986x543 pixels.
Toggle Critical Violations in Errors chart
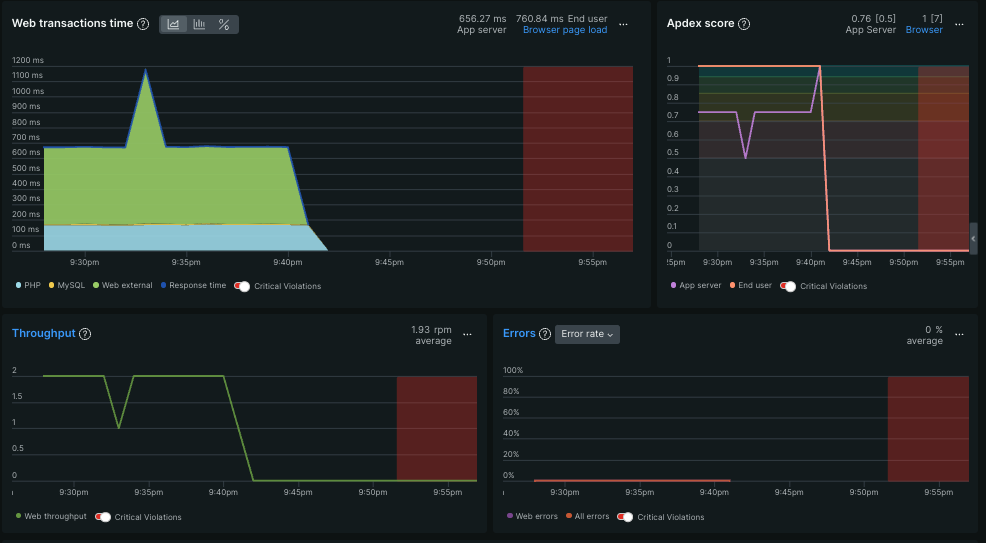[x=625, y=517]
